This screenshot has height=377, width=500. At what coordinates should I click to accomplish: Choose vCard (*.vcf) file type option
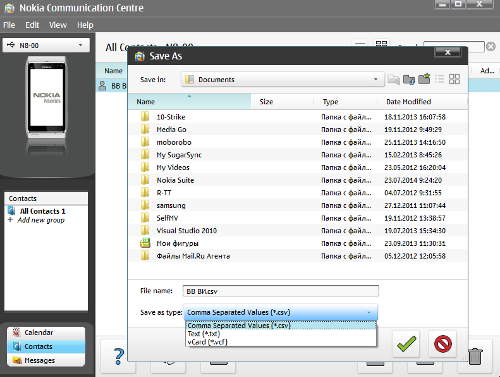[207, 342]
